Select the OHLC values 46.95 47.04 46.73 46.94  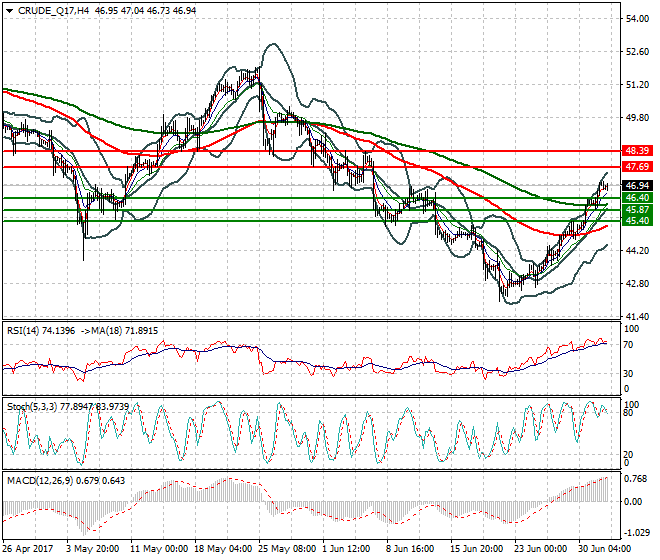[x=145, y=11]
